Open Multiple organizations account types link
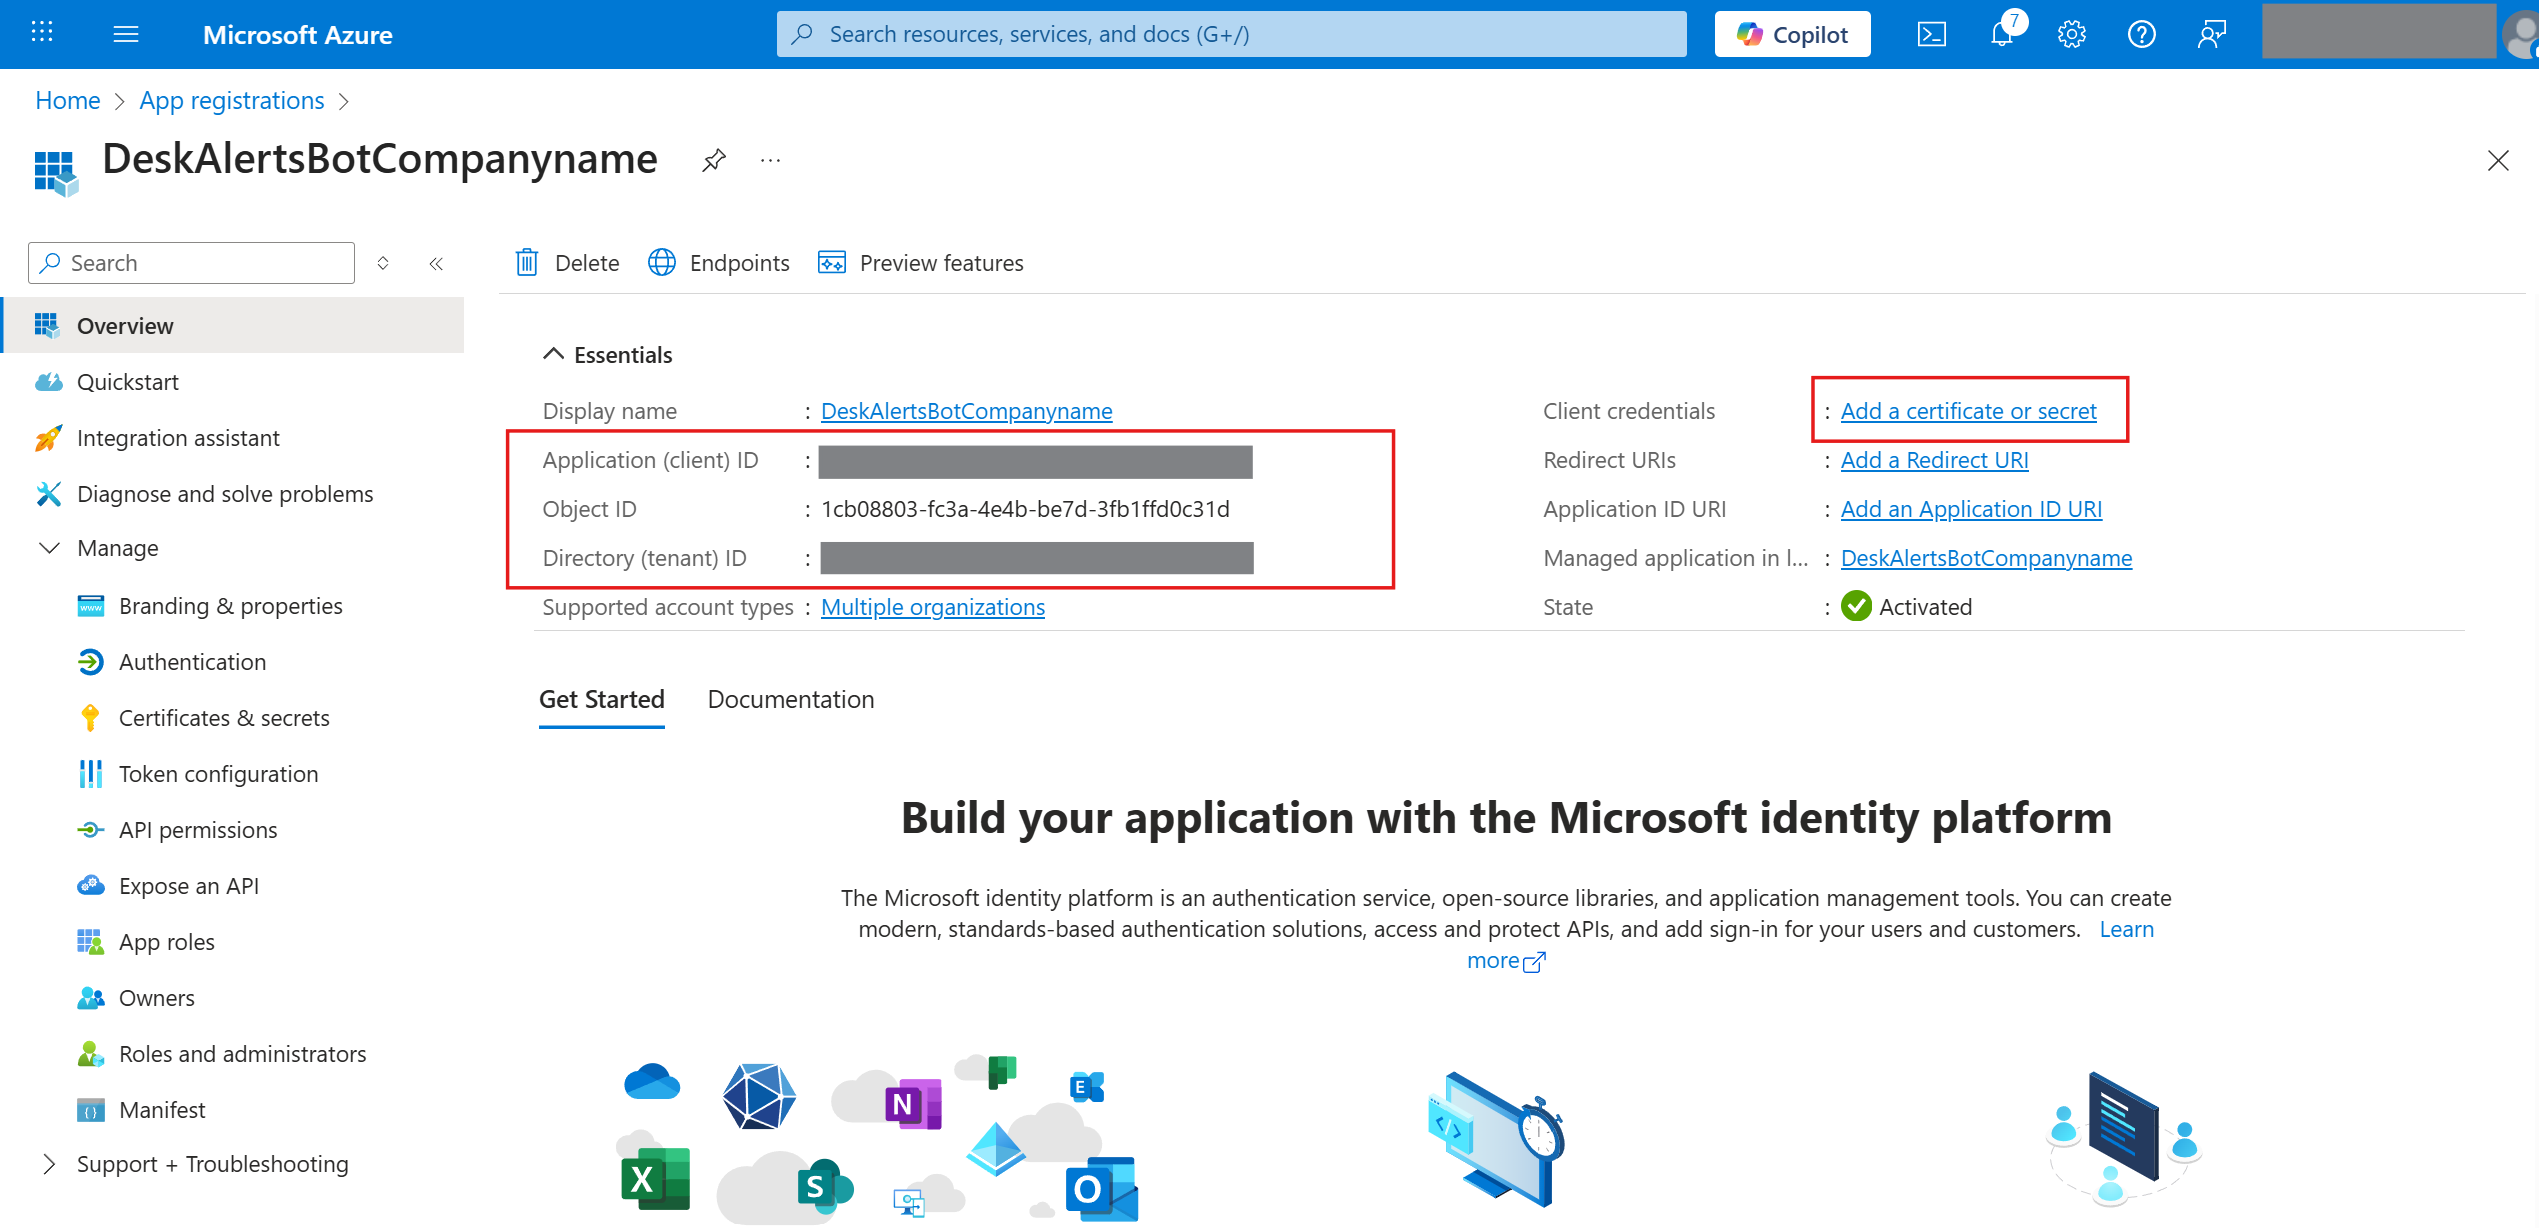2539x1228 pixels. [x=932, y=607]
